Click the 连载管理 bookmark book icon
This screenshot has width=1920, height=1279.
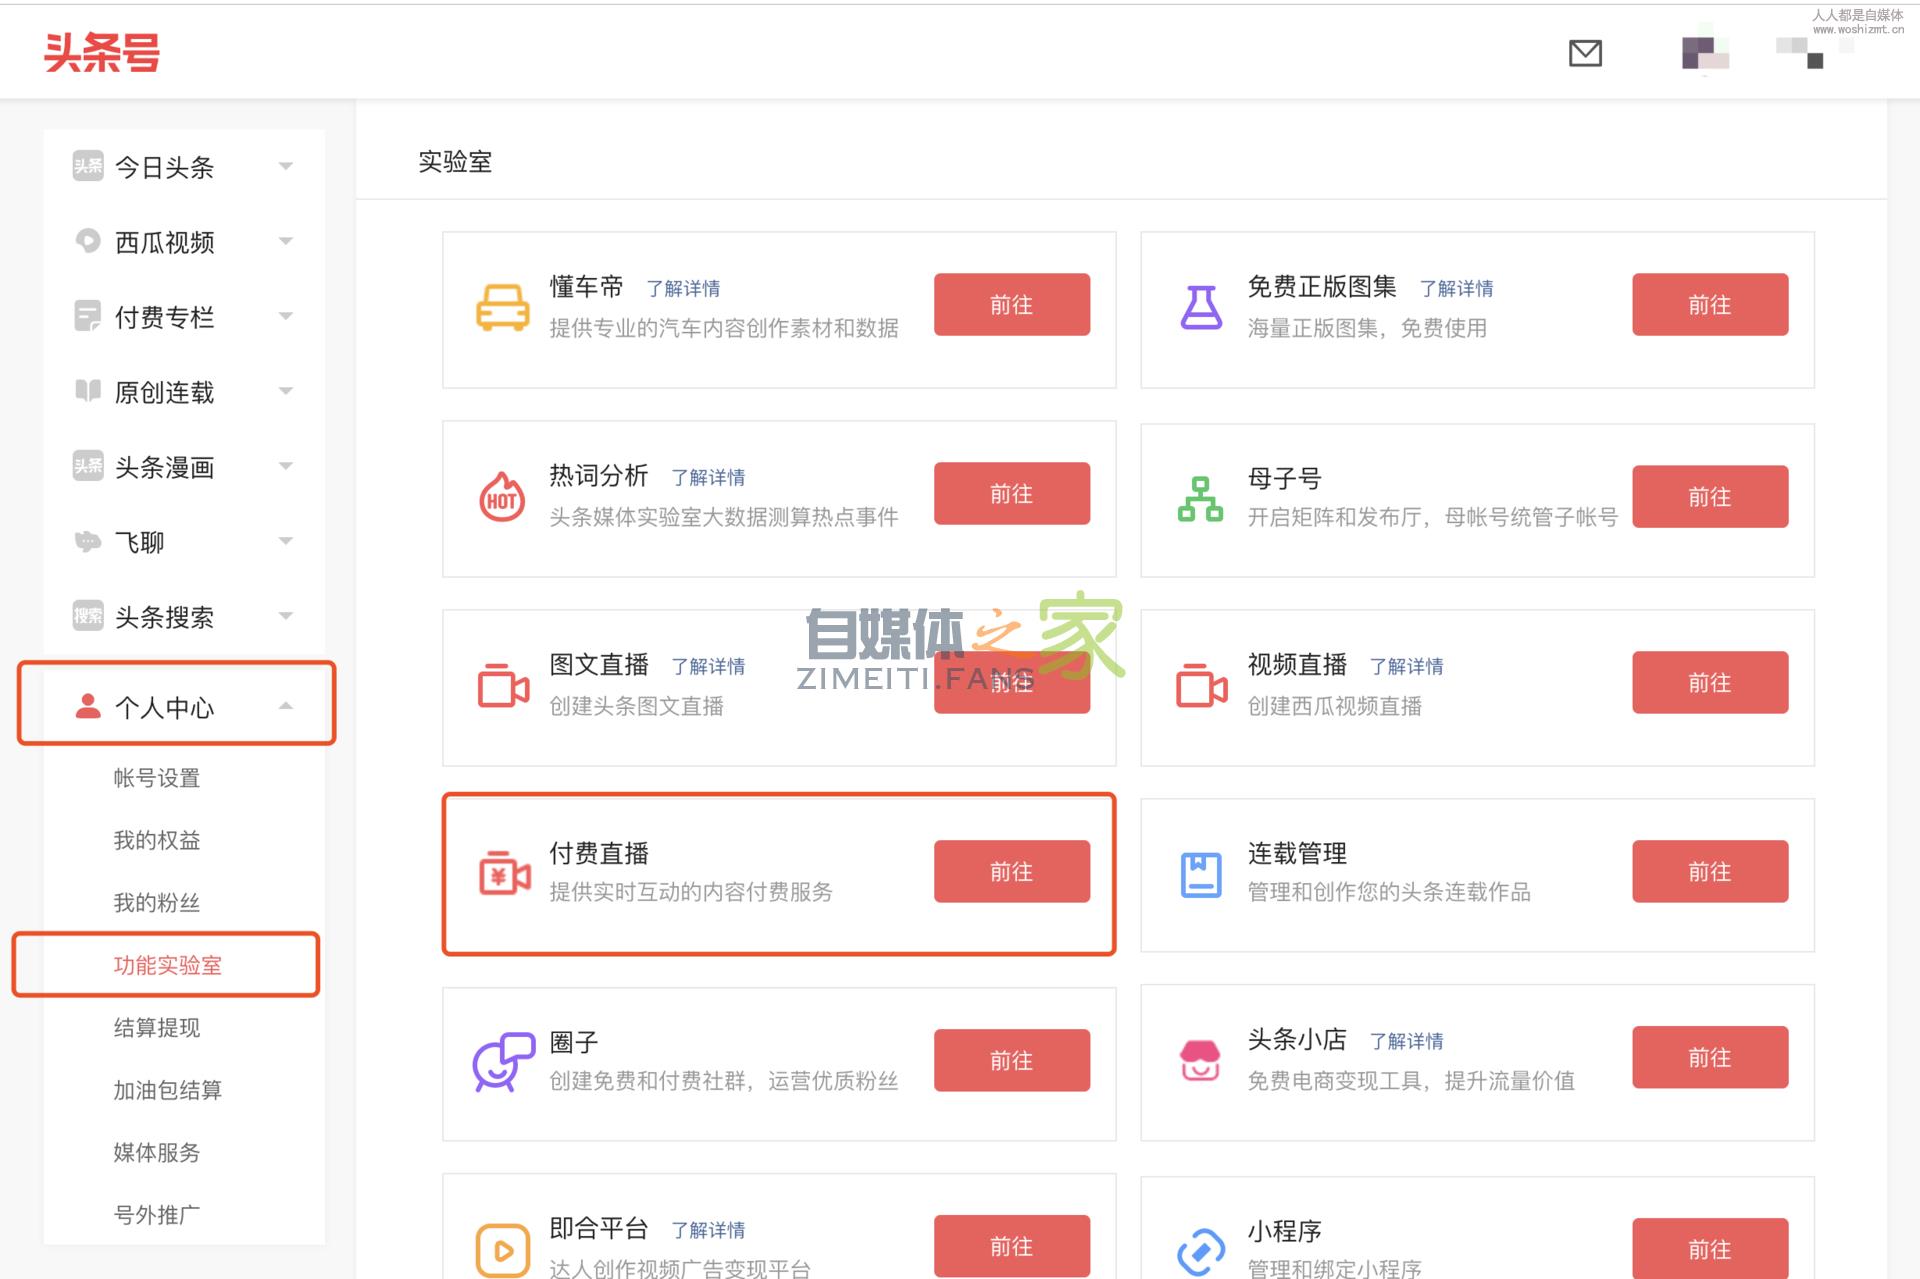pyautogui.click(x=1200, y=874)
